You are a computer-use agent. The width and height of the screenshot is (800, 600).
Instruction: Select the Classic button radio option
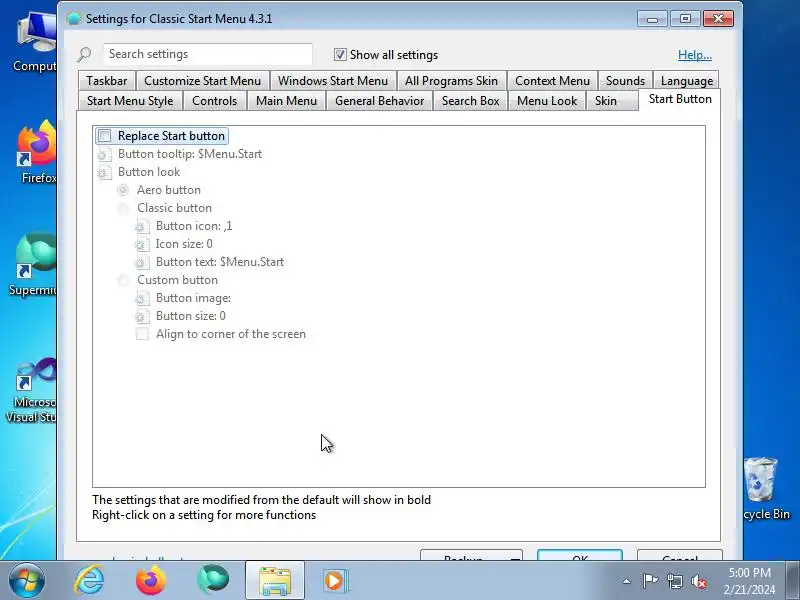(123, 208)
